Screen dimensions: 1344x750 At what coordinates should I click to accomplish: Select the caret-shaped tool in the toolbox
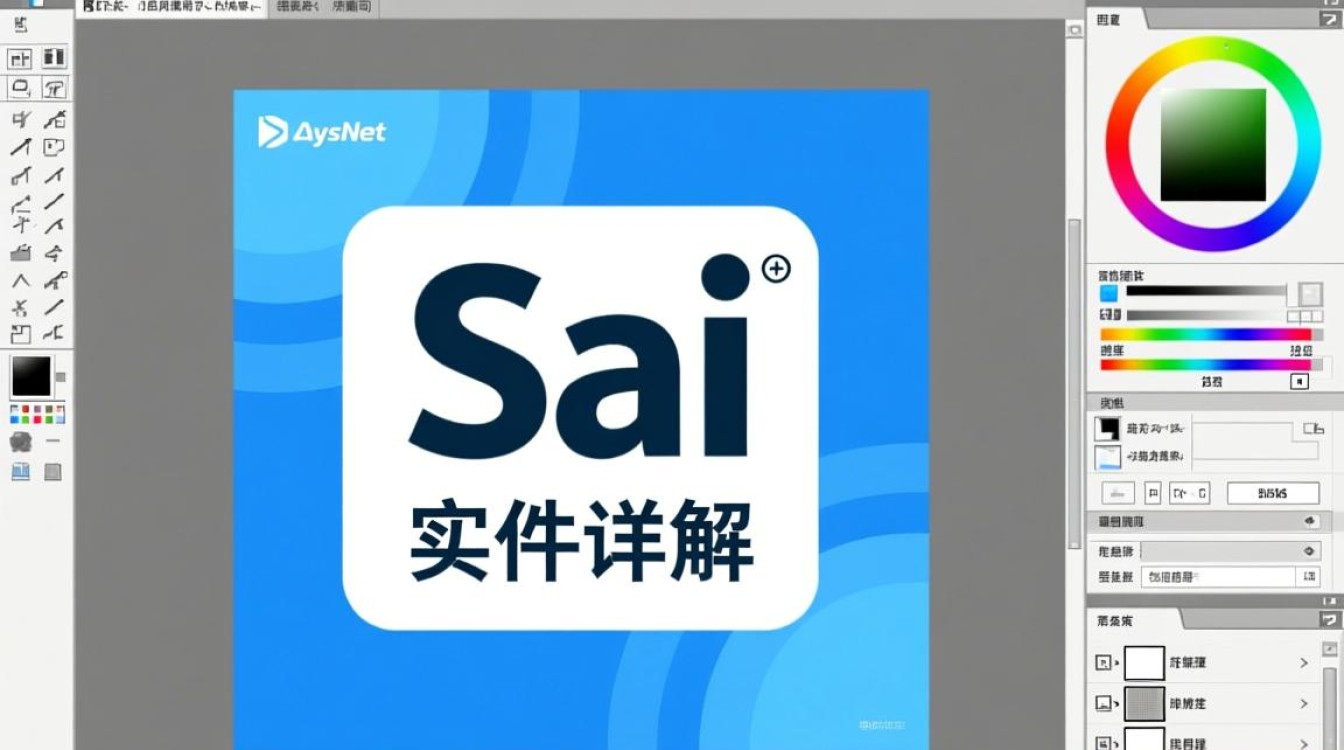[x=21, y=281]
